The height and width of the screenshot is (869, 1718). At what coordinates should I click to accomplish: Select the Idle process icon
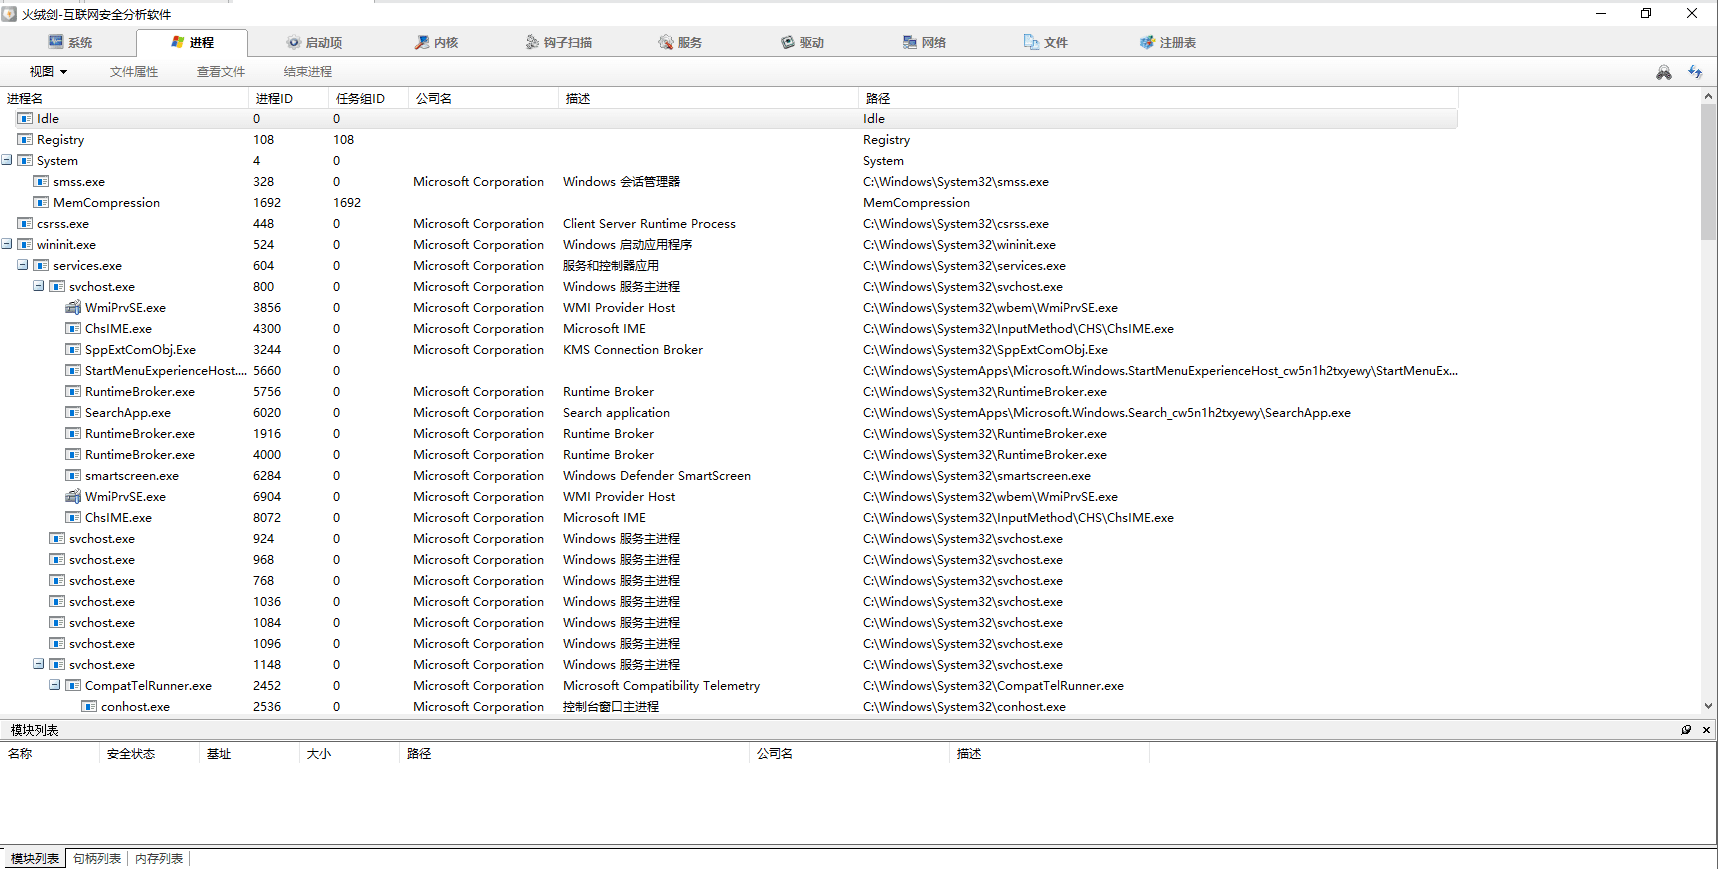(x=25, y=118)
